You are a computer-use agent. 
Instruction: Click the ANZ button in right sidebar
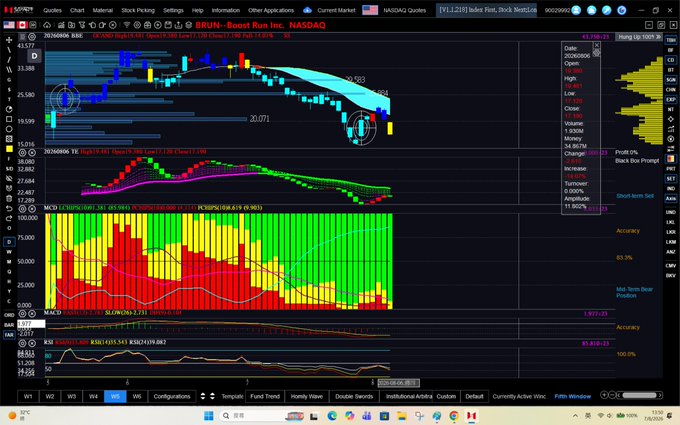click(671, 252)
